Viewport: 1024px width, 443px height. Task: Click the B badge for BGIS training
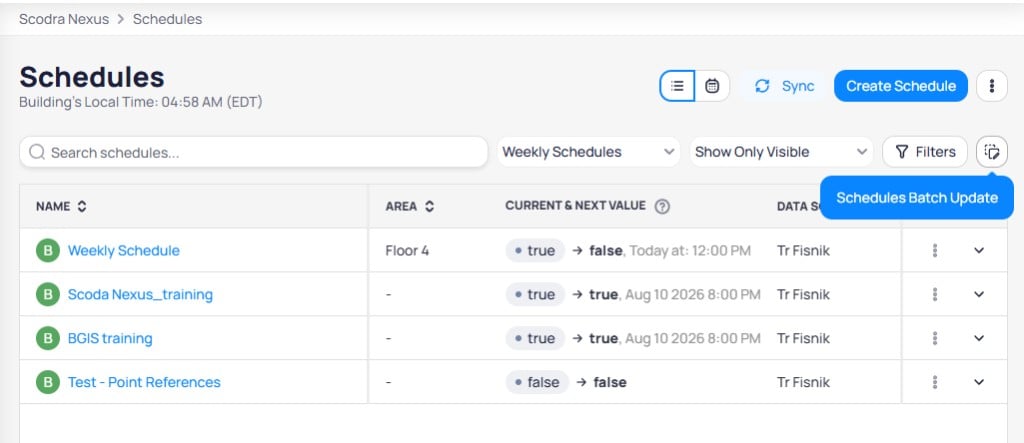(48, 338)
